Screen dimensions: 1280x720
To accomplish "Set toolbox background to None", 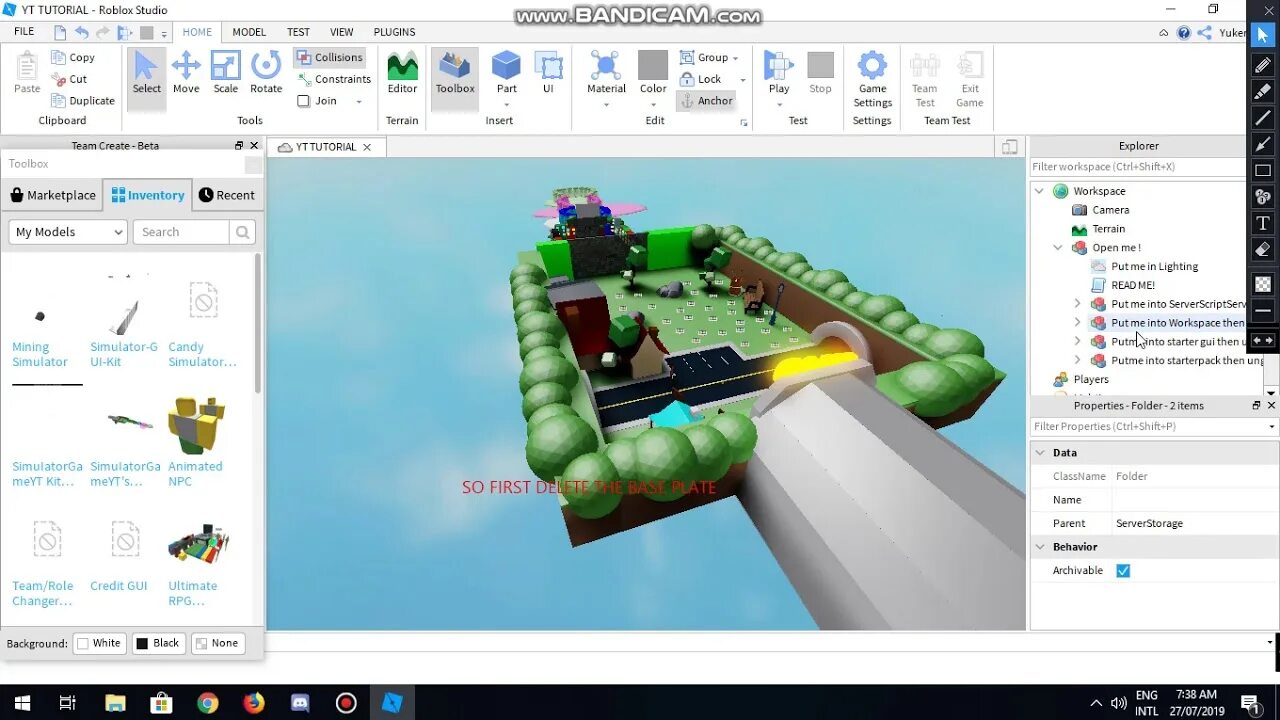I will pos(217,643).
